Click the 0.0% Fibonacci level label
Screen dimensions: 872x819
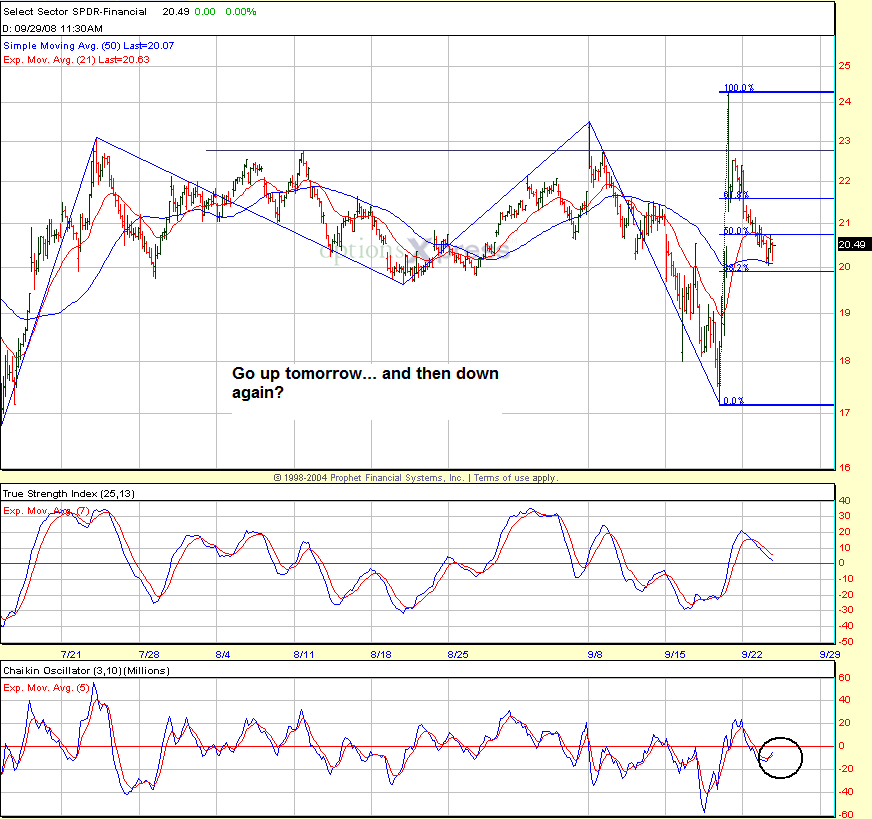pyautogui.click(x=734, y=401)
